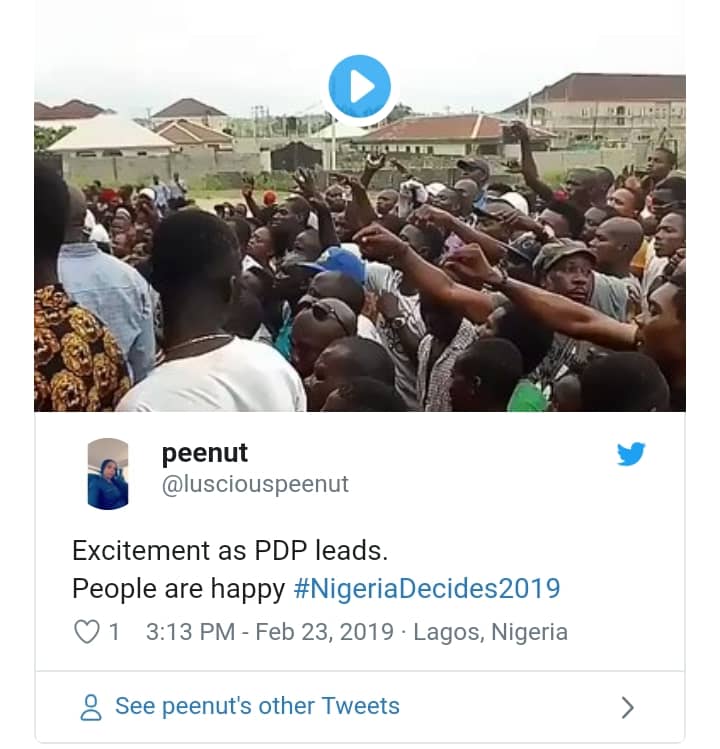Screen dimensions: 720x749
Task: Click the display name "peenut"
Action: [x=204, y=453]
